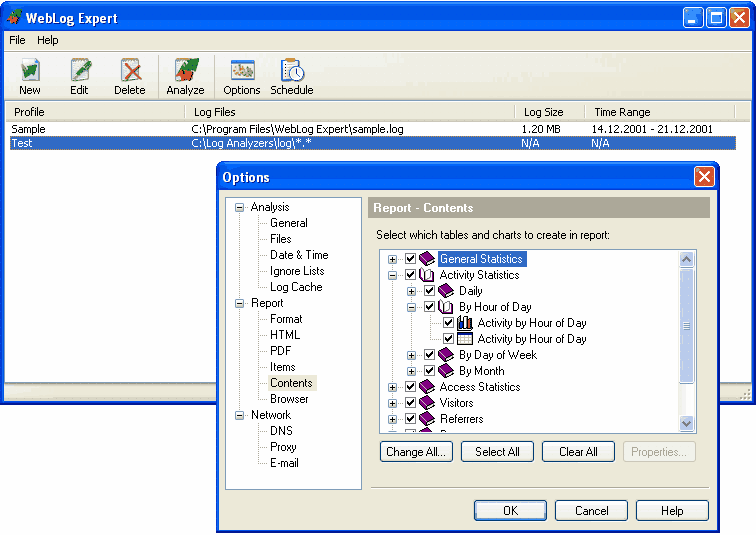Viewport: 756px width, 535px height.
Task: Expand the General Statistics node
Action: 392,259
